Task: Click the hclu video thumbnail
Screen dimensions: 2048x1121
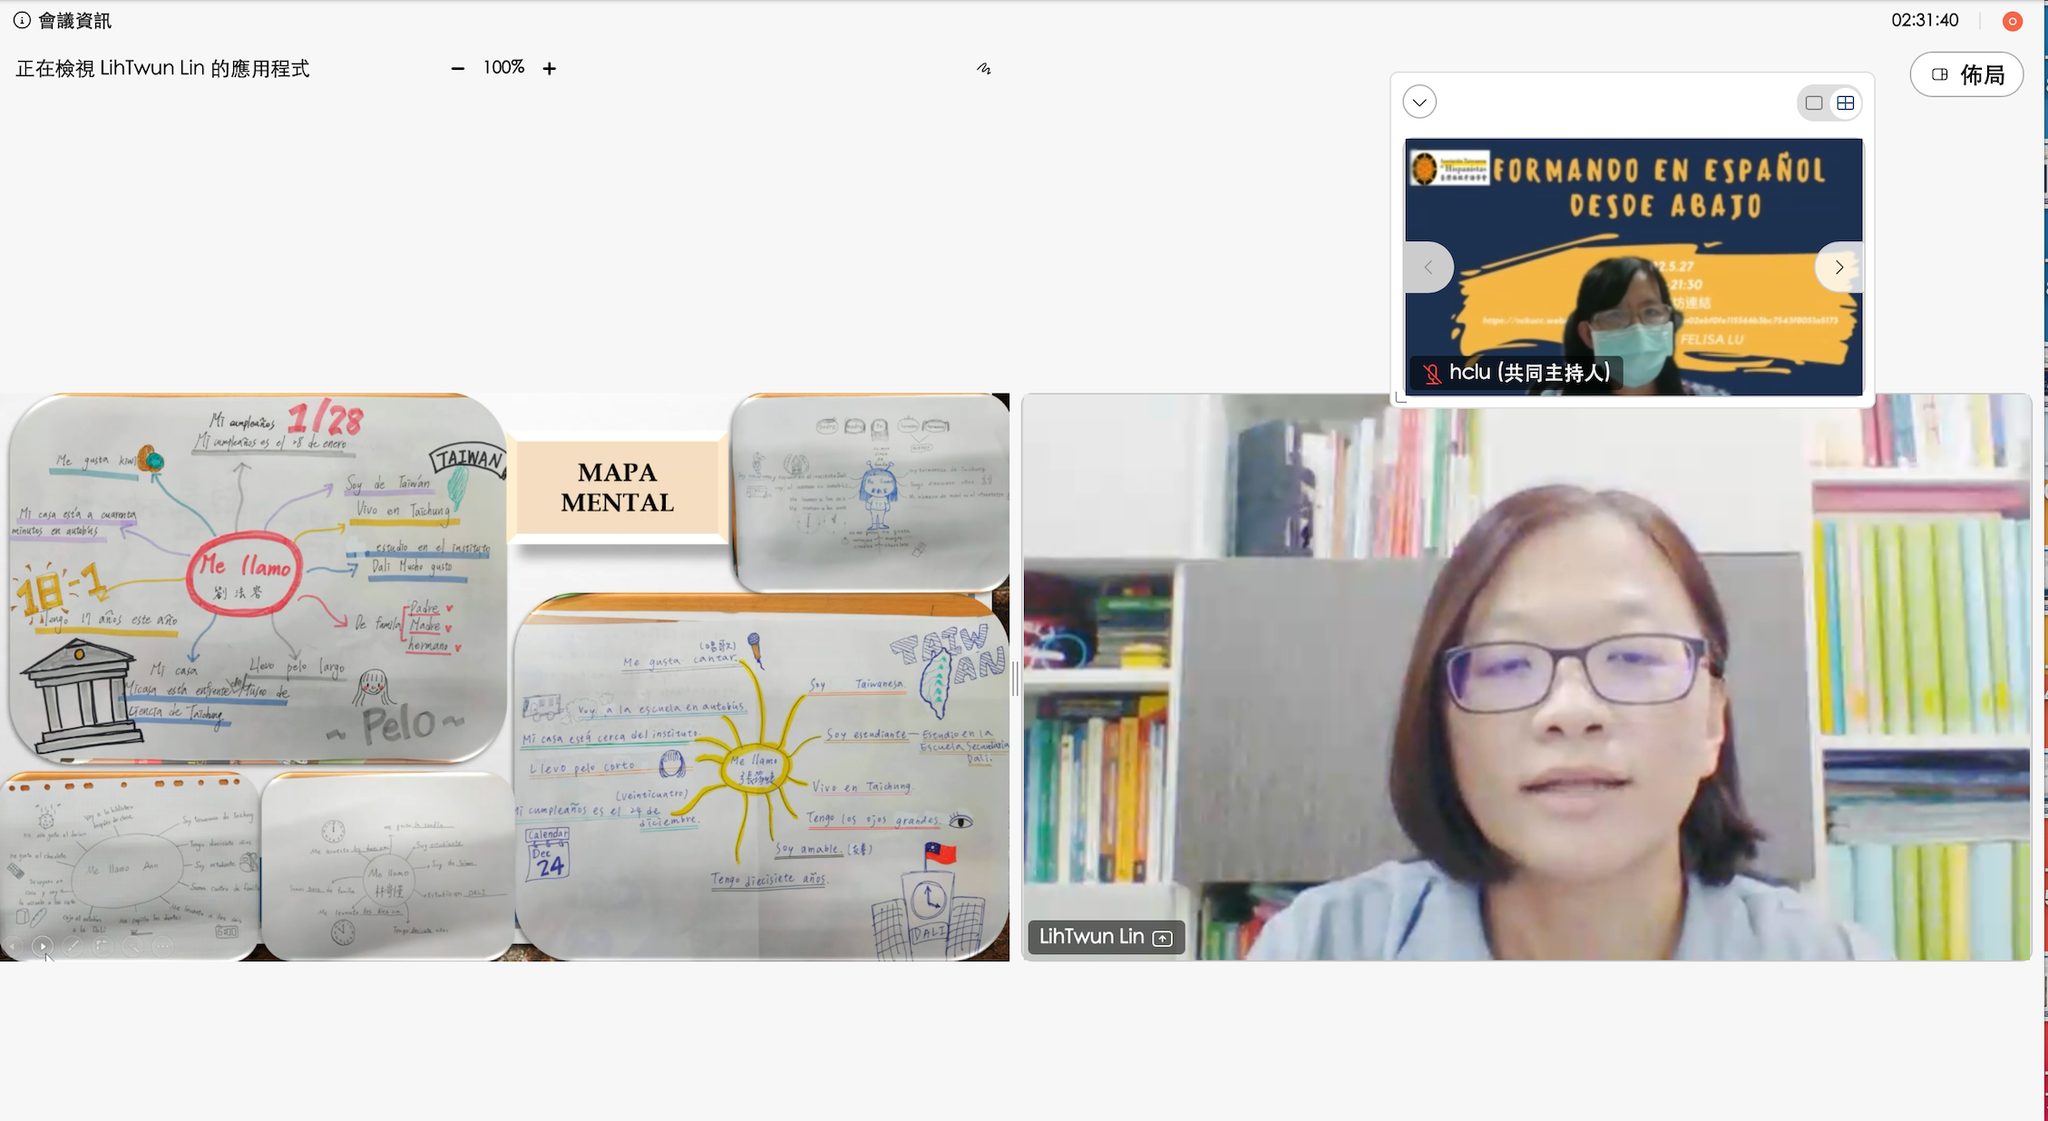Action: (x=1634, y=267)
